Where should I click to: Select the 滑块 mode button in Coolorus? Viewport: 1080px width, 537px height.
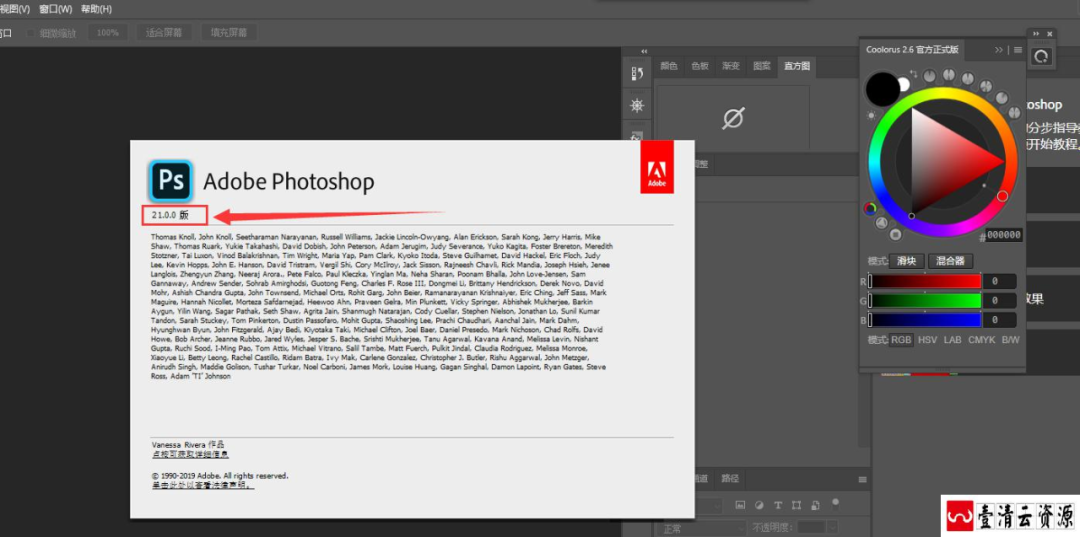[906, 261]
